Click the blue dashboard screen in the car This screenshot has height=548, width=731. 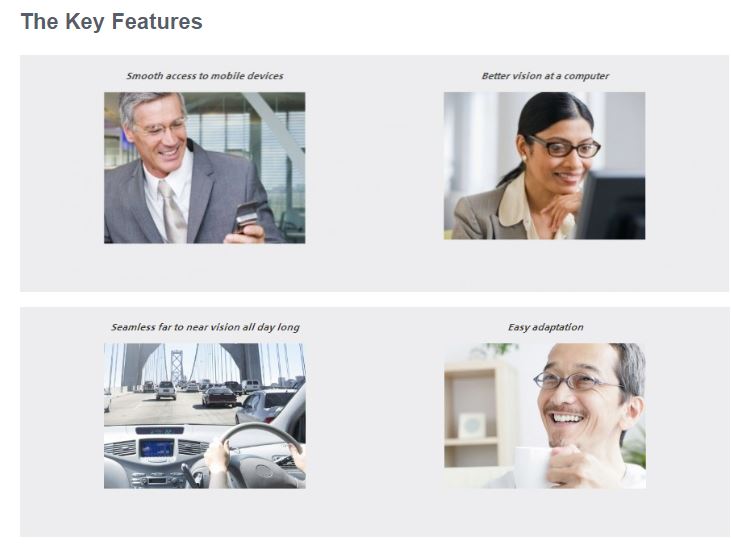pyautogui.click(x=157, y=449)
